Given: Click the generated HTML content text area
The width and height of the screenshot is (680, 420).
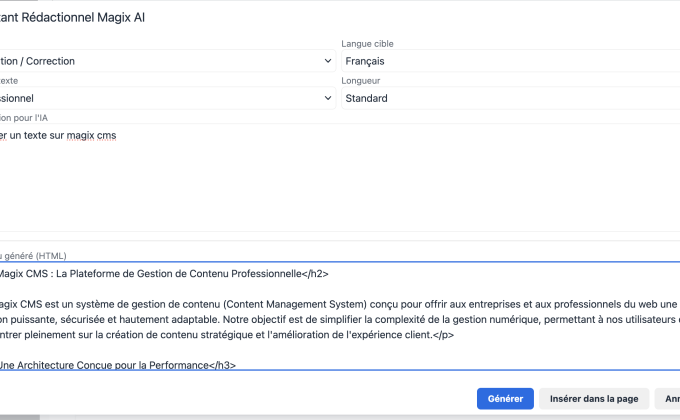Looking at the screenshot, I should 340,316.
